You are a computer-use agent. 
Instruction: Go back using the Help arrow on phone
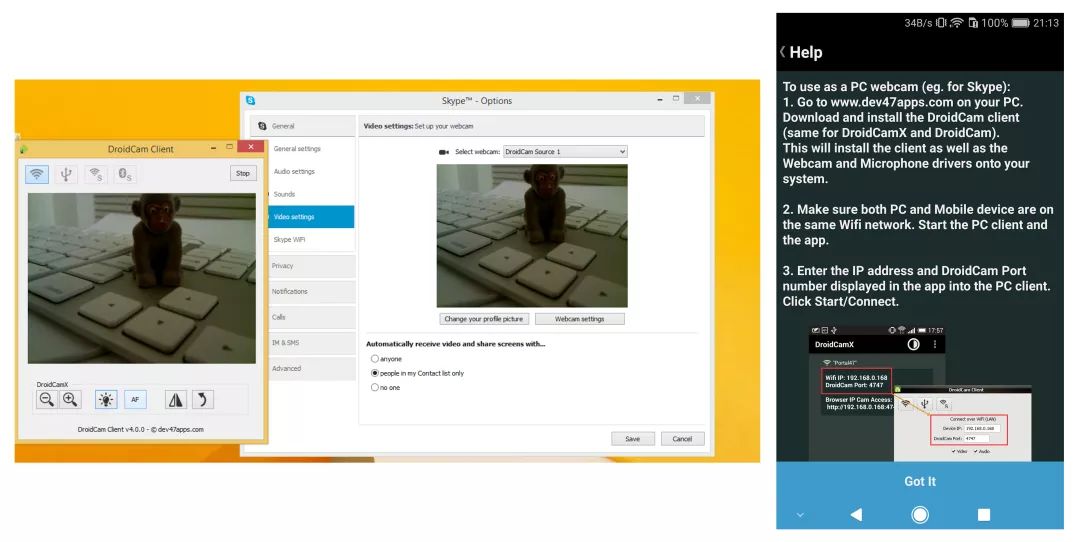tap(783, 52)
